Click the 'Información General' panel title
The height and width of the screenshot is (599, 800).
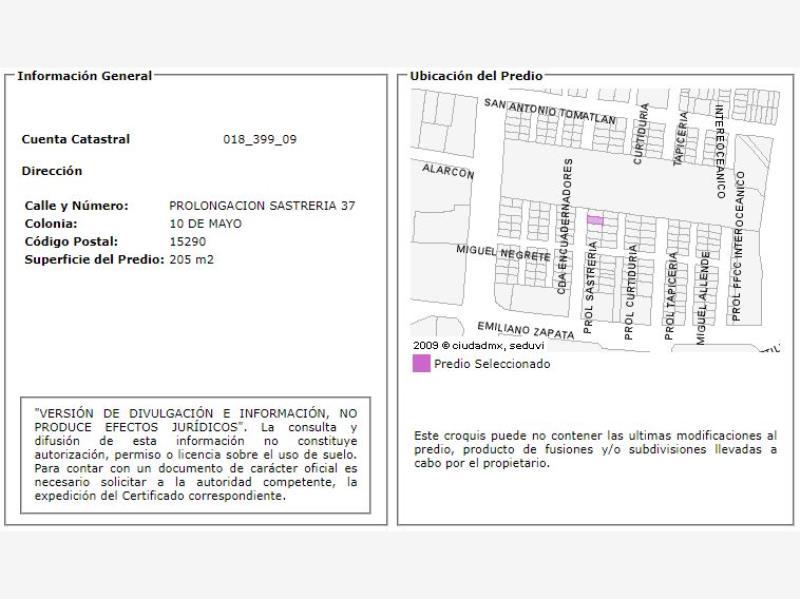pyautogui.click(x=85, y=76)
